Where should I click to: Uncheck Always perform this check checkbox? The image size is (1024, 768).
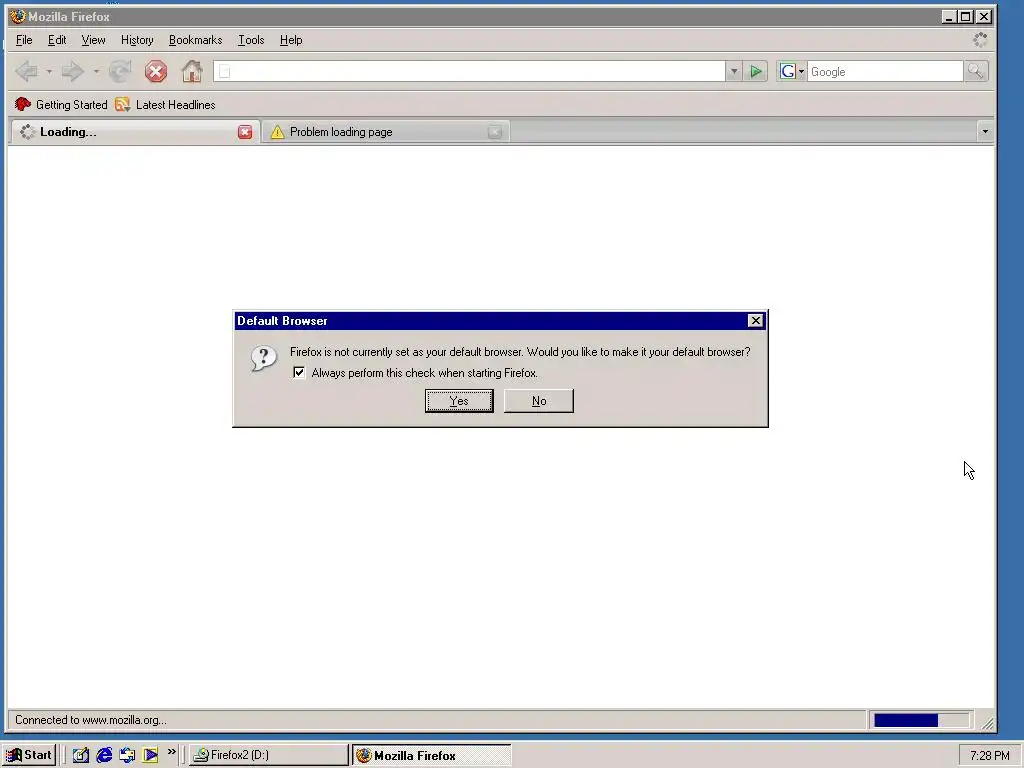click(x=299, y=373)
